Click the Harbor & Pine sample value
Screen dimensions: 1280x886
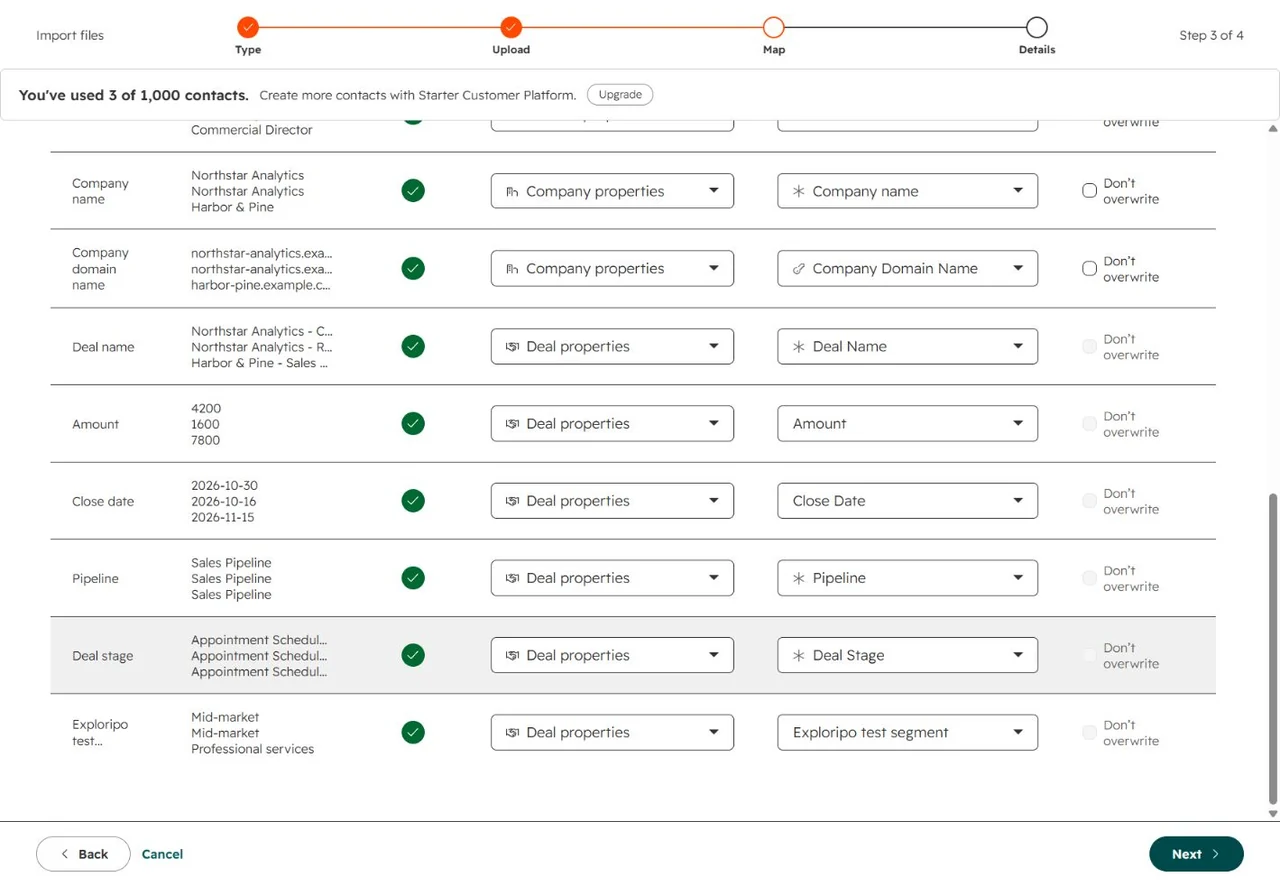(232, 207)
